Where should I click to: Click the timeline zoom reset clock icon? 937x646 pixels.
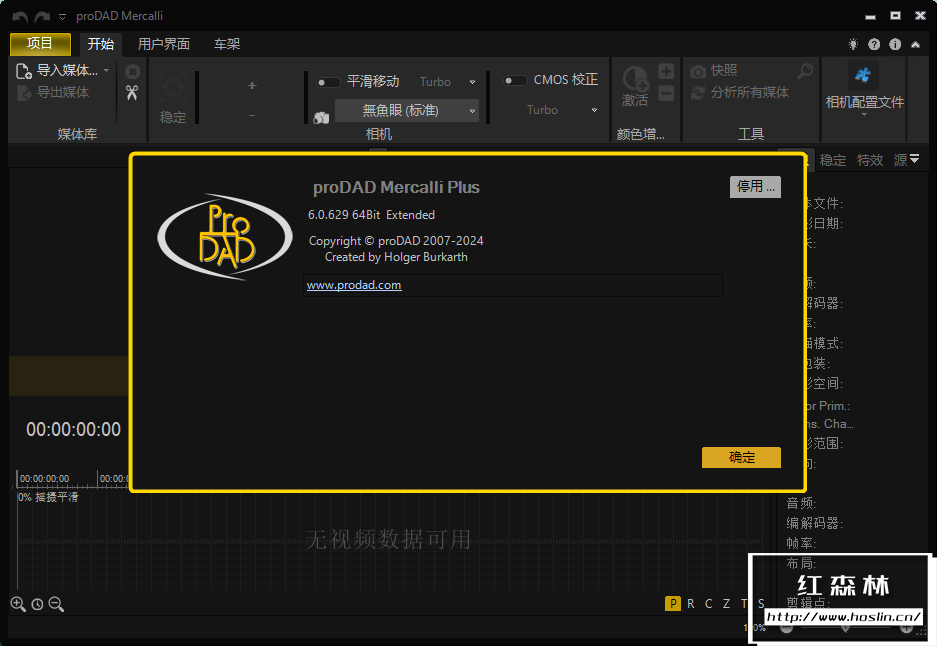(x=37, y=604)
